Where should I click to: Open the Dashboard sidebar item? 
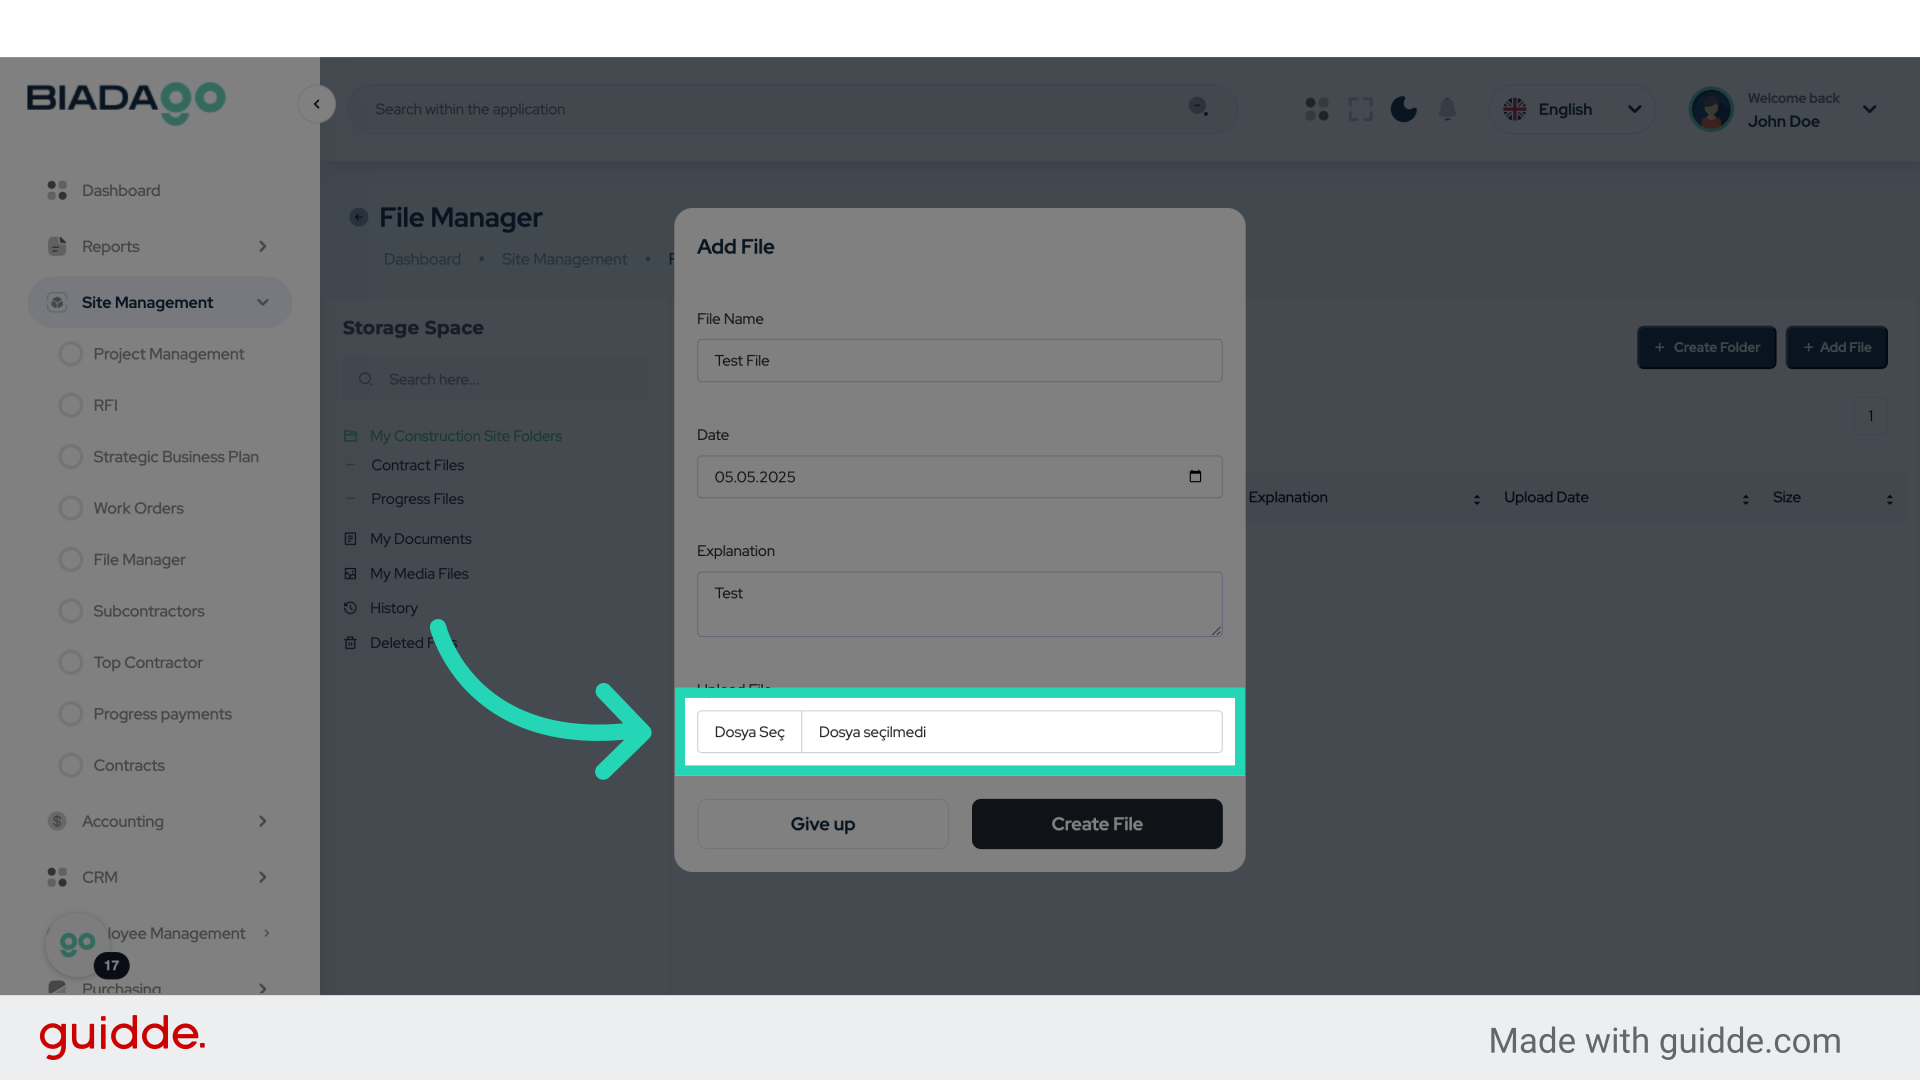click(x=120, y=190)
